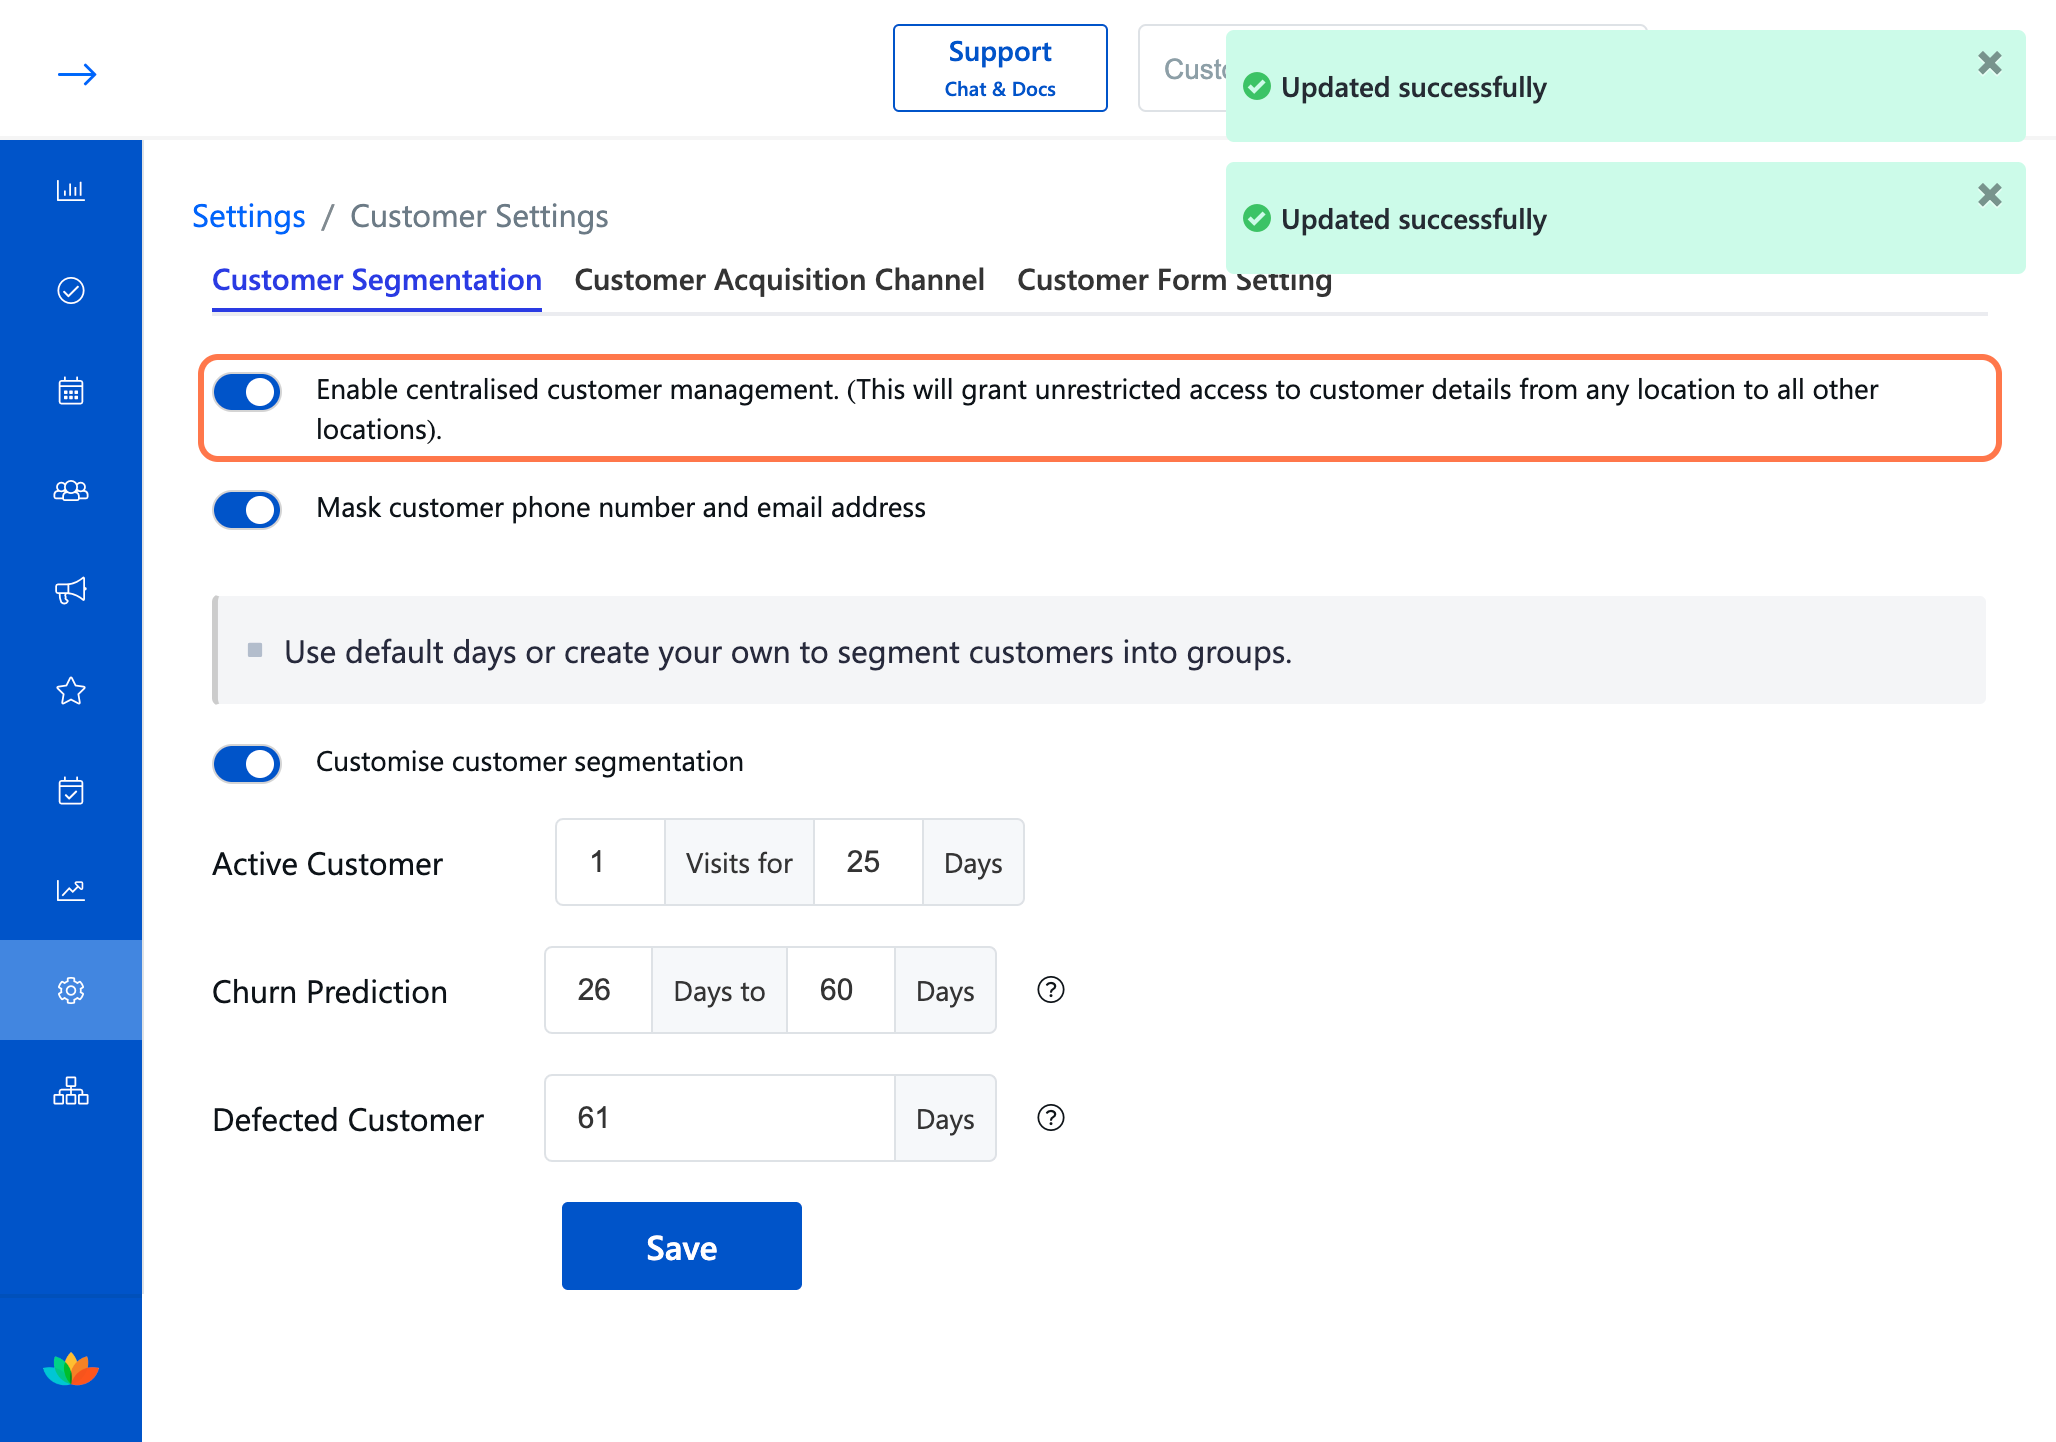Edit Active Customer days field showing 25
The image size is (2056, 1442).
tap(868, 862)
